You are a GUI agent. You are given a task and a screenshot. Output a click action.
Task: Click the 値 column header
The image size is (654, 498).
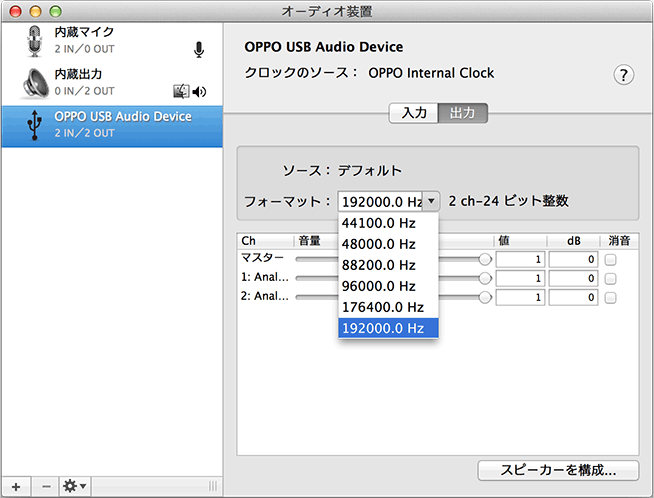[x=520, y=241]
